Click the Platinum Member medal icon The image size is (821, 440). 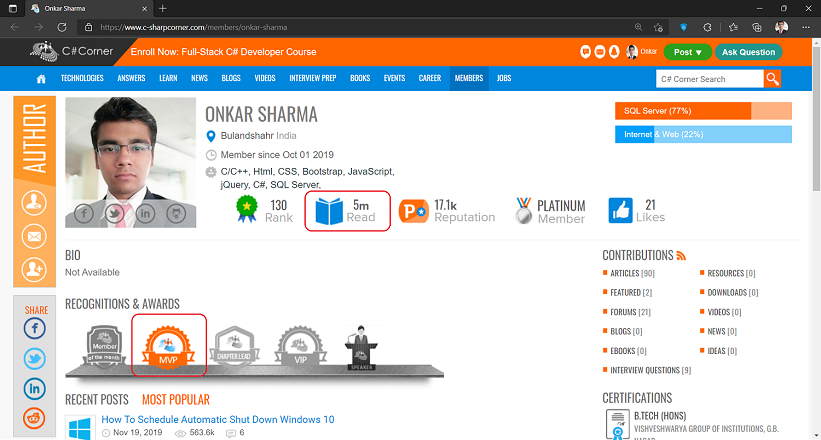[523, 211]
